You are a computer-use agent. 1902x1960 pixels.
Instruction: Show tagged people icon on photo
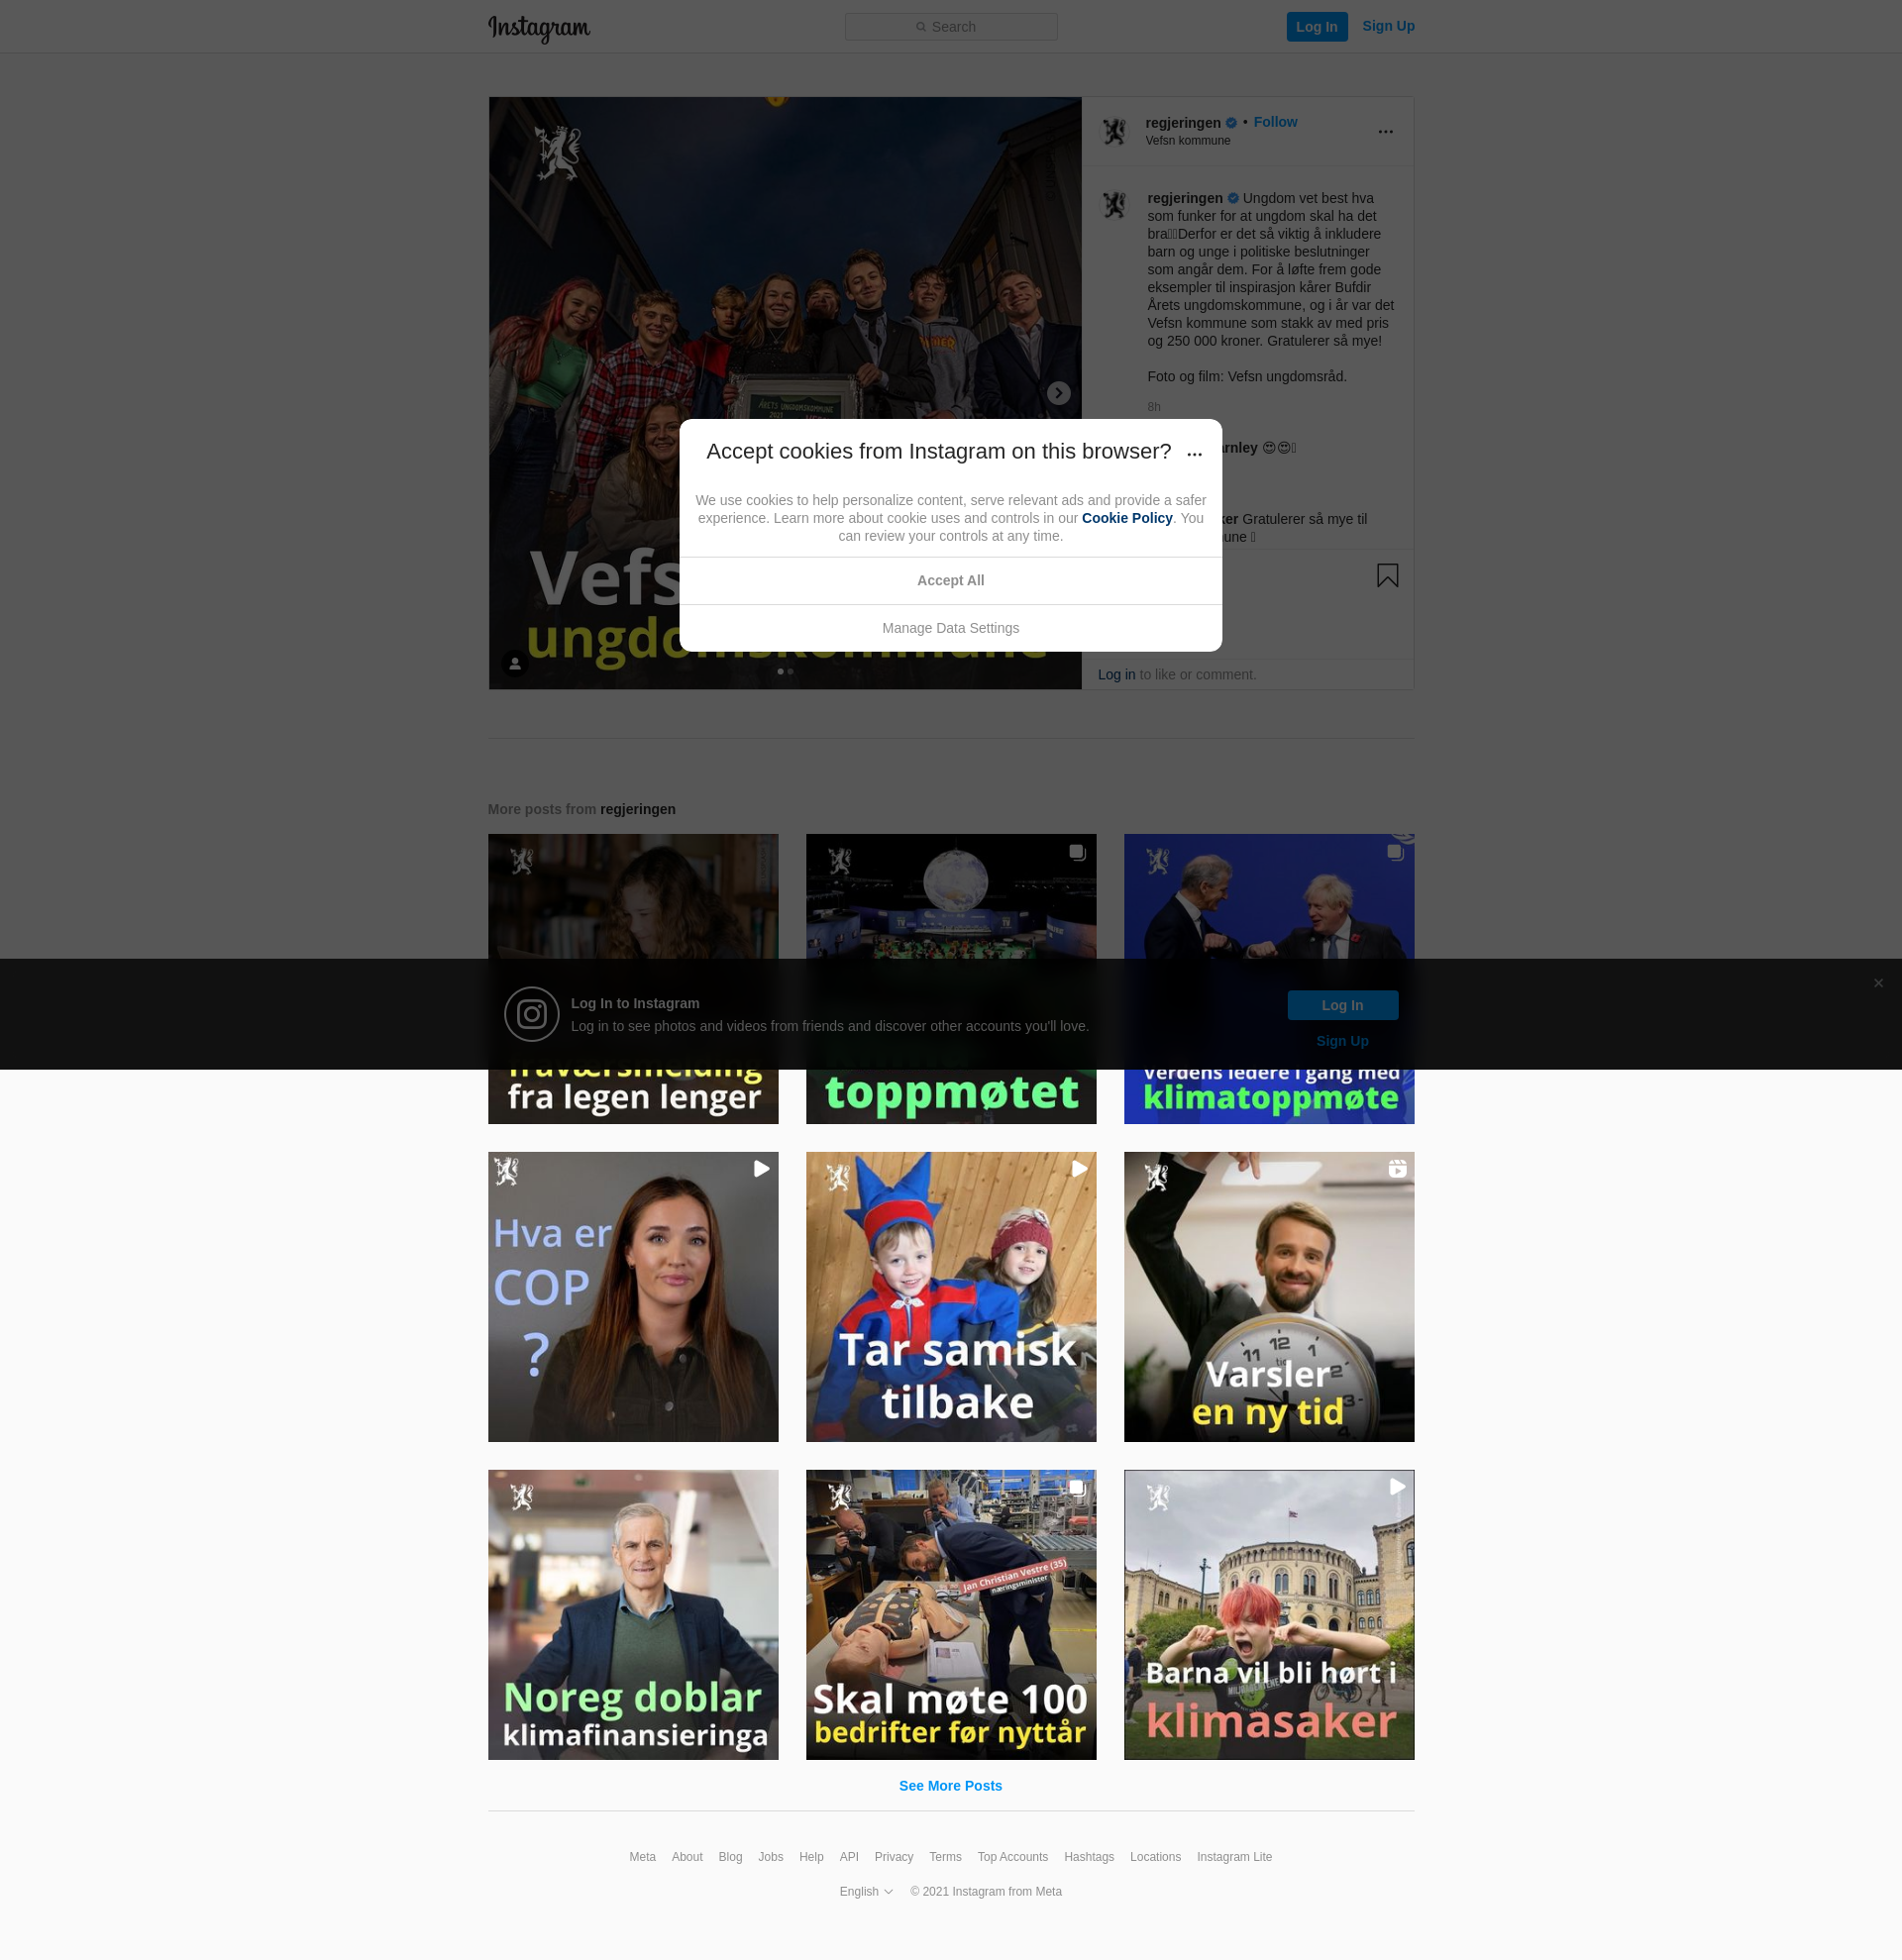(x=515, y=664)
